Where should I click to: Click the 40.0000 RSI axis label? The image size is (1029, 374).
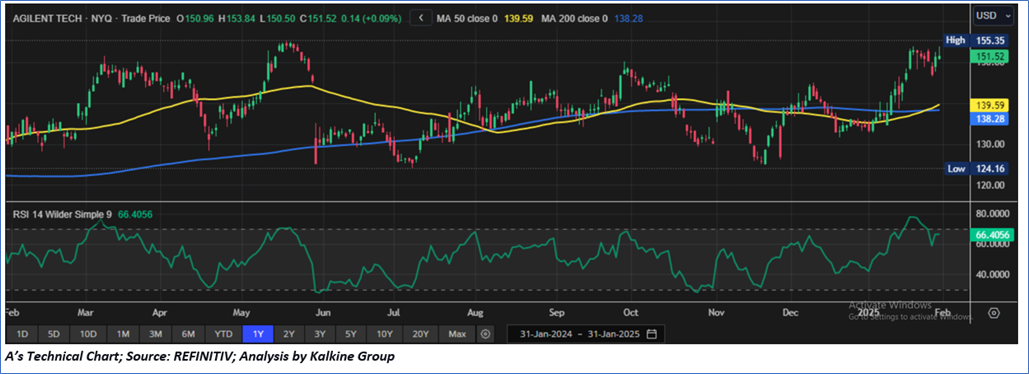point(992,274)
